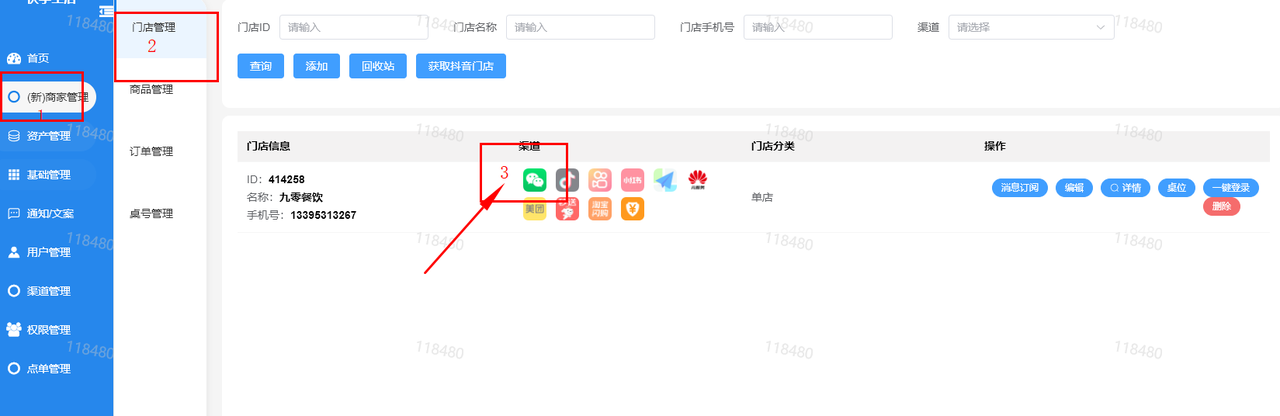
Task: Open the 详情 button with magnifier icon
Action: [x=1126, y=188]
